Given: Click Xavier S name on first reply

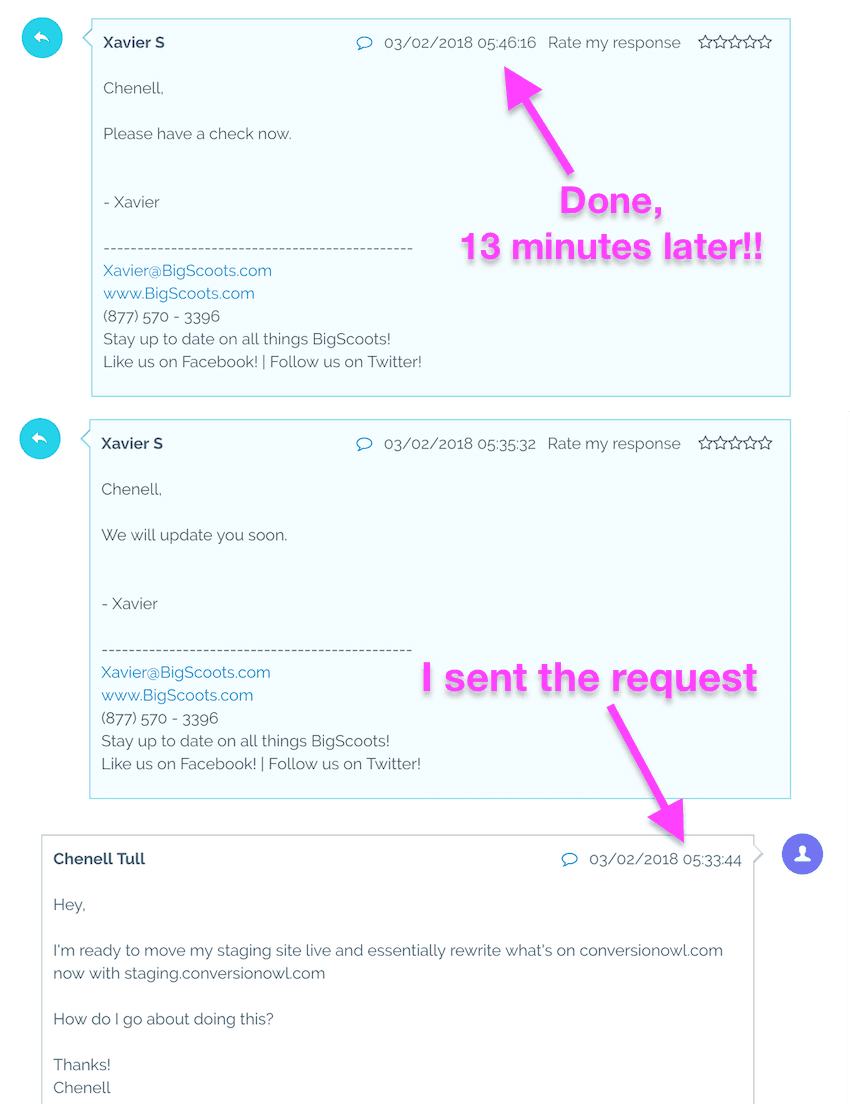Looking at the screenshot, I should tap(134, 42).
